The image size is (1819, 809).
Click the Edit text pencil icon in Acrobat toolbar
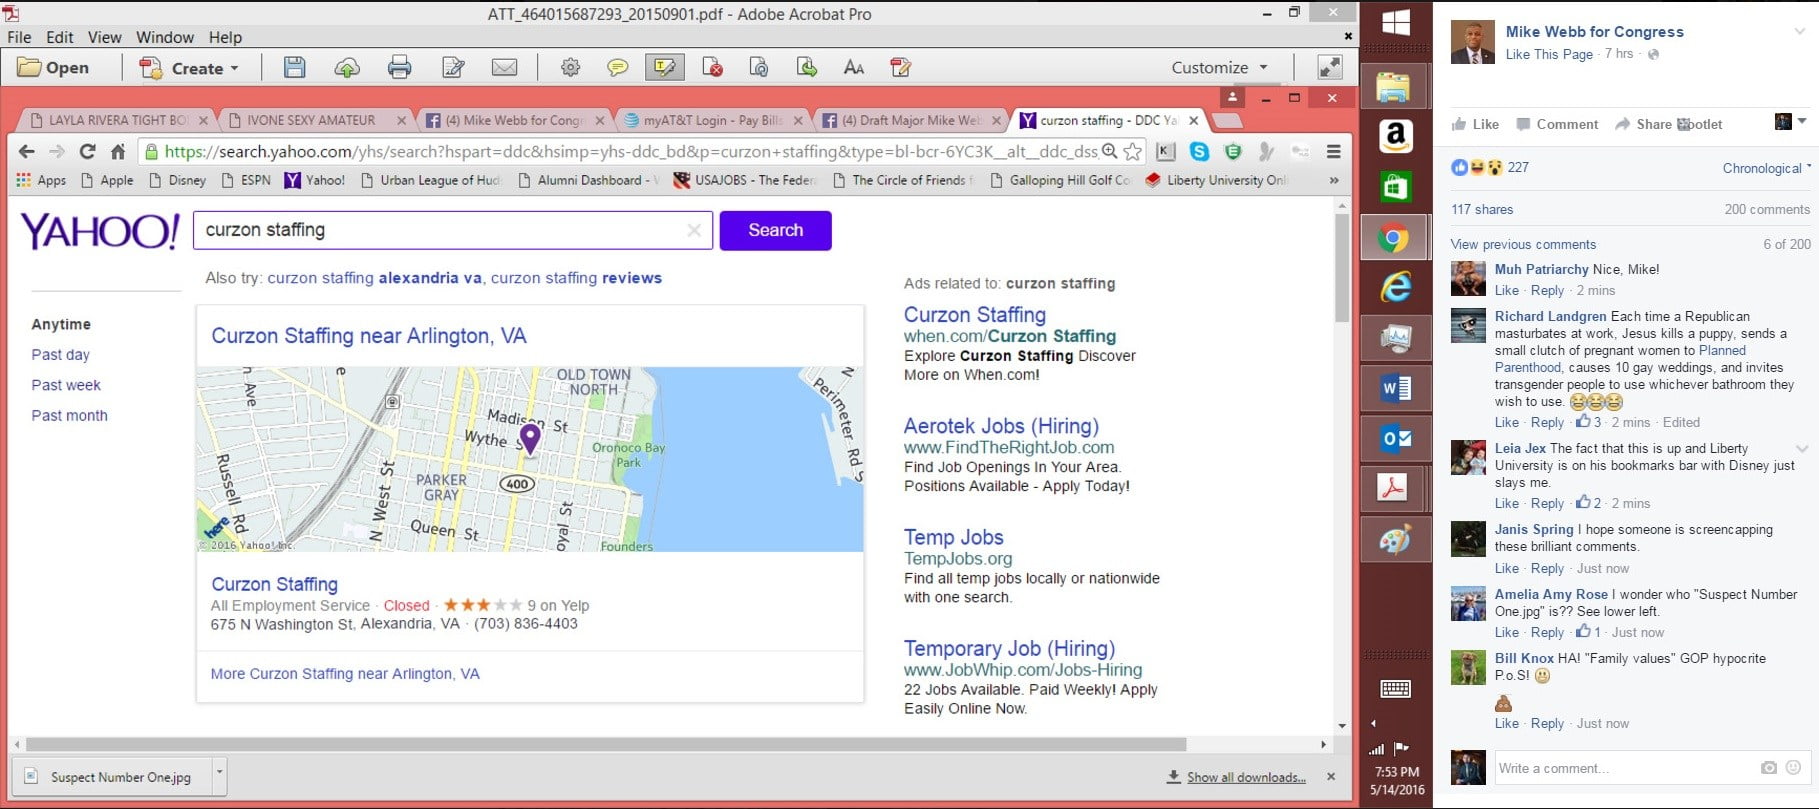point(453,67)
